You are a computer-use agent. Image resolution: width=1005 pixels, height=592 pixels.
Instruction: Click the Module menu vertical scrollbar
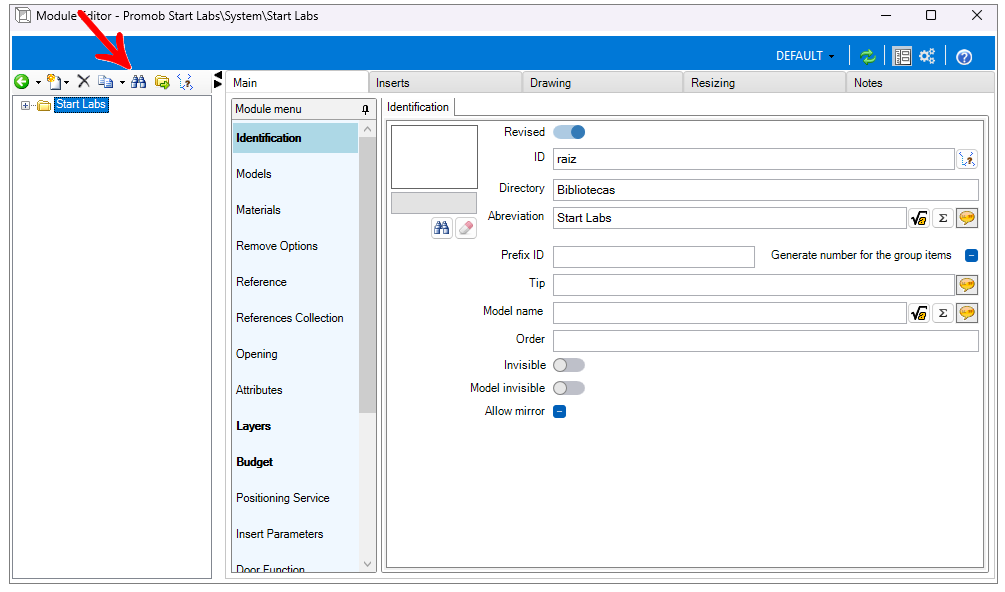[367, 274]
